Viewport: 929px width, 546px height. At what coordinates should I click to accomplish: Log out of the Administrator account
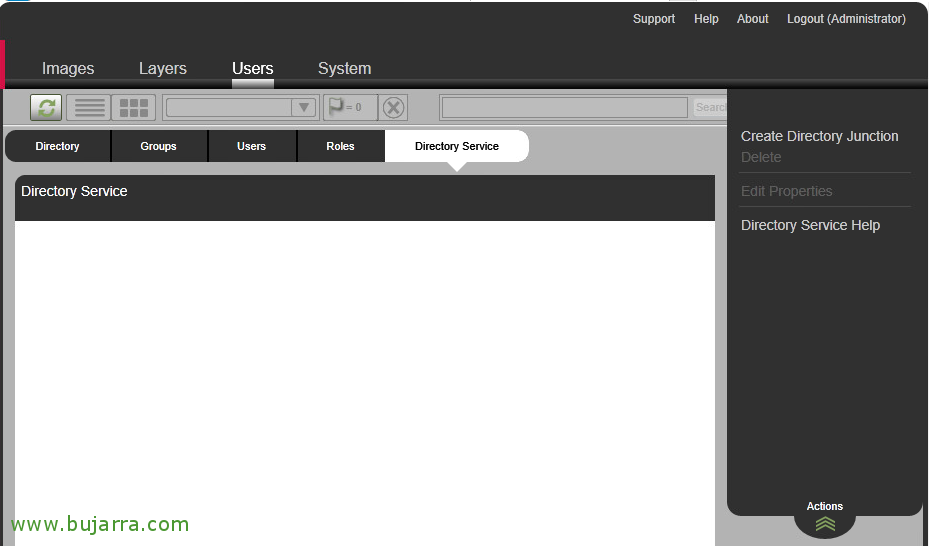coord(846,19)
